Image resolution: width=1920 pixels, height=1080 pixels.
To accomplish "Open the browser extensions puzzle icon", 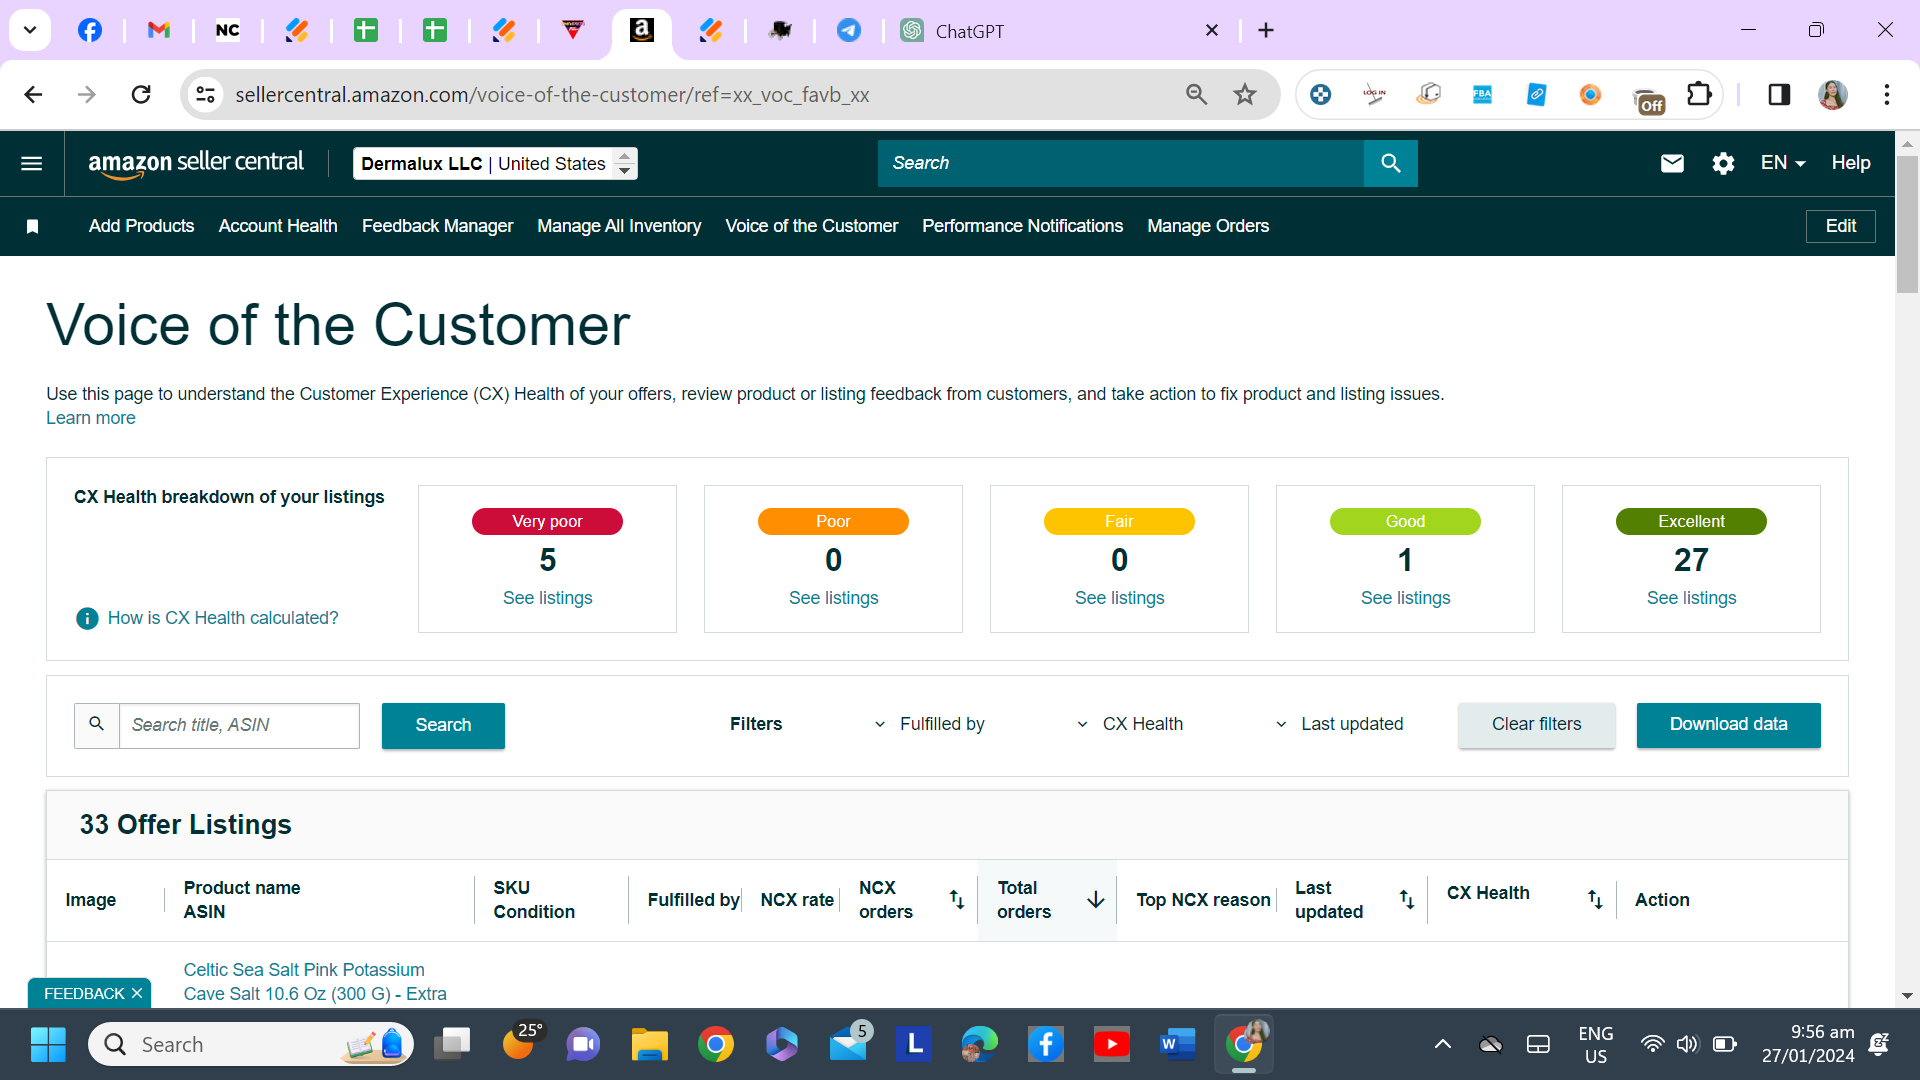I will (1699, 94).
